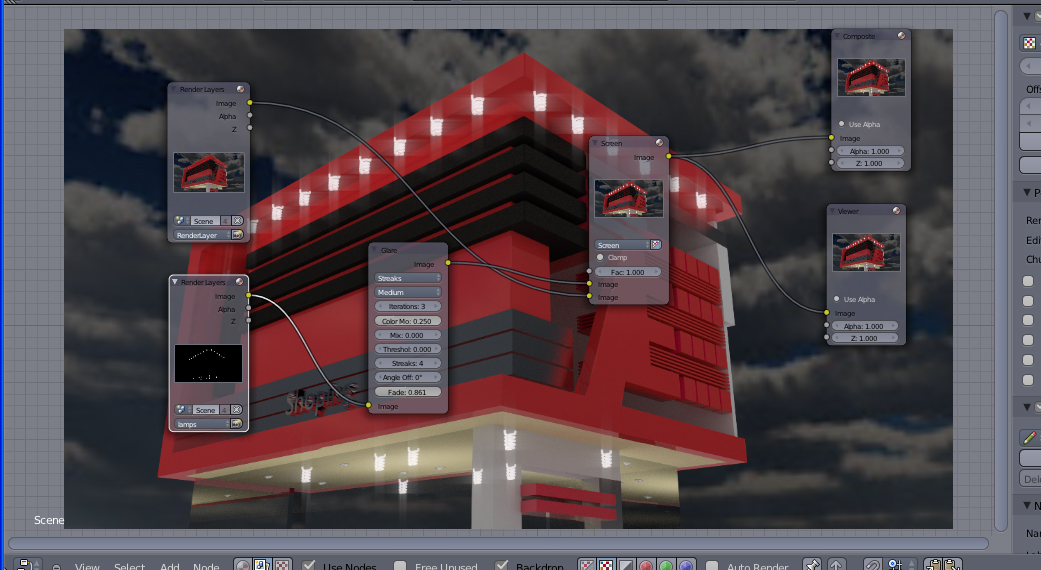Viewport: 1041px width, 570px height.
Task: Select the compositing nodes tree-type icon in header
Action: coord(262,565)
